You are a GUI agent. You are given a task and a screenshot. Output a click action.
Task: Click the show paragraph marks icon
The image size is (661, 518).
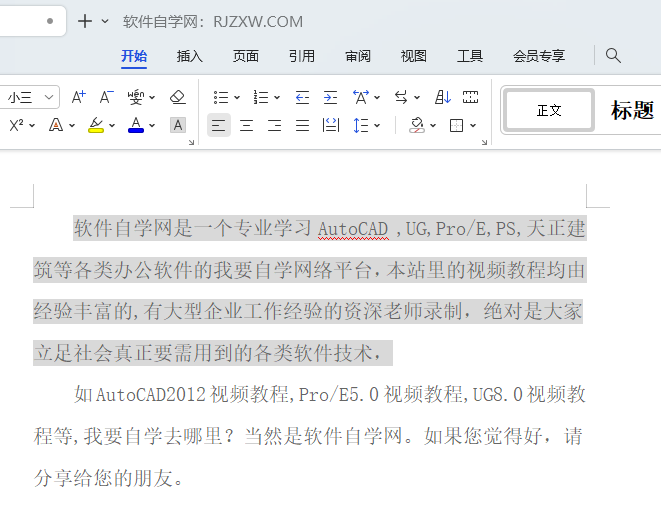pos(470,97)
